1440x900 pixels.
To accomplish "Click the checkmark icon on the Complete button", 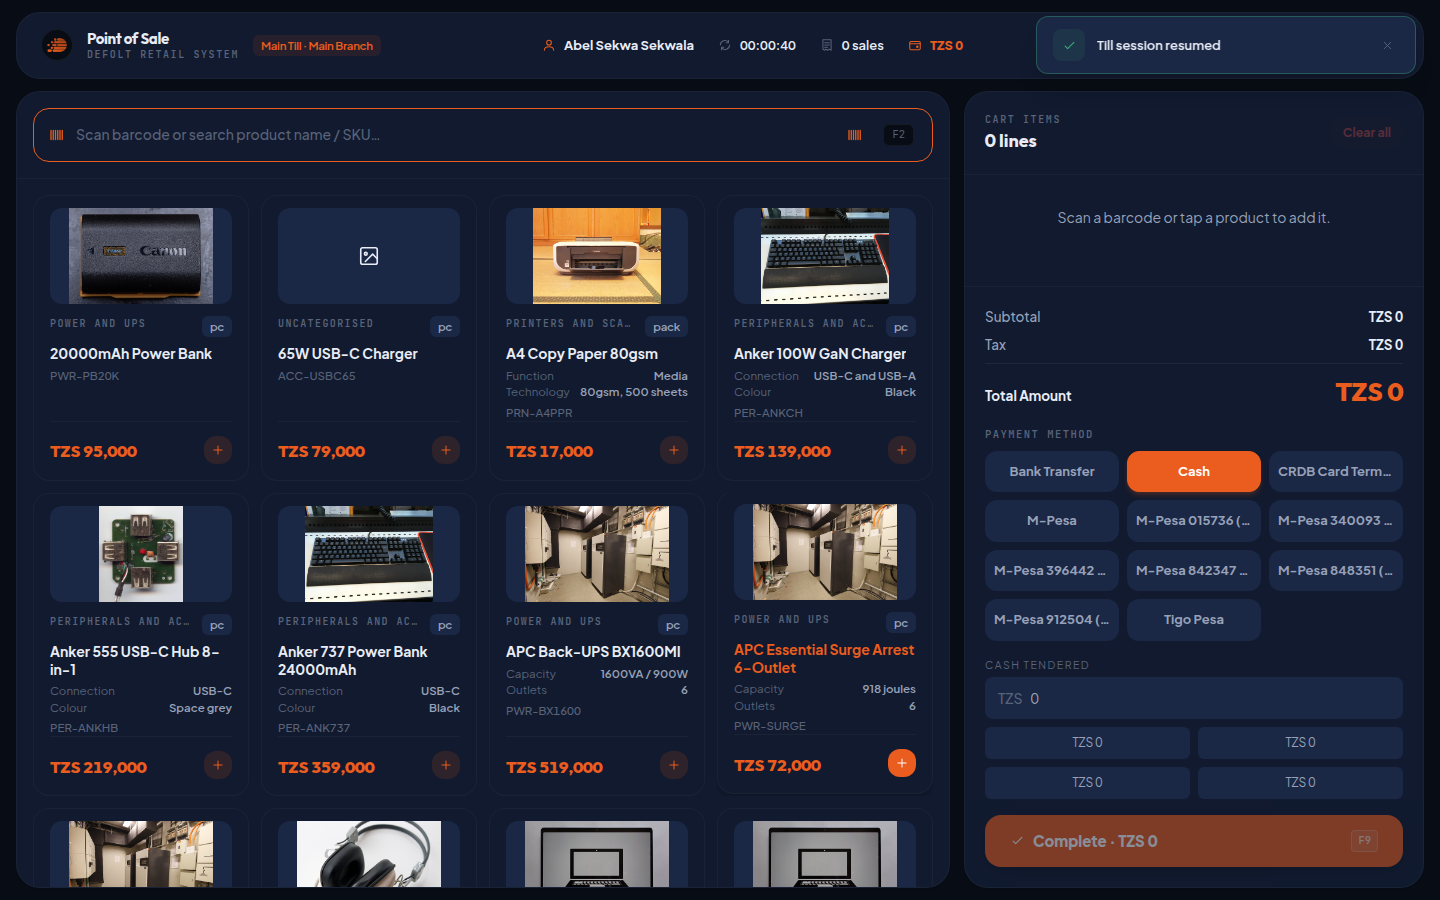I will (1017, 841).
